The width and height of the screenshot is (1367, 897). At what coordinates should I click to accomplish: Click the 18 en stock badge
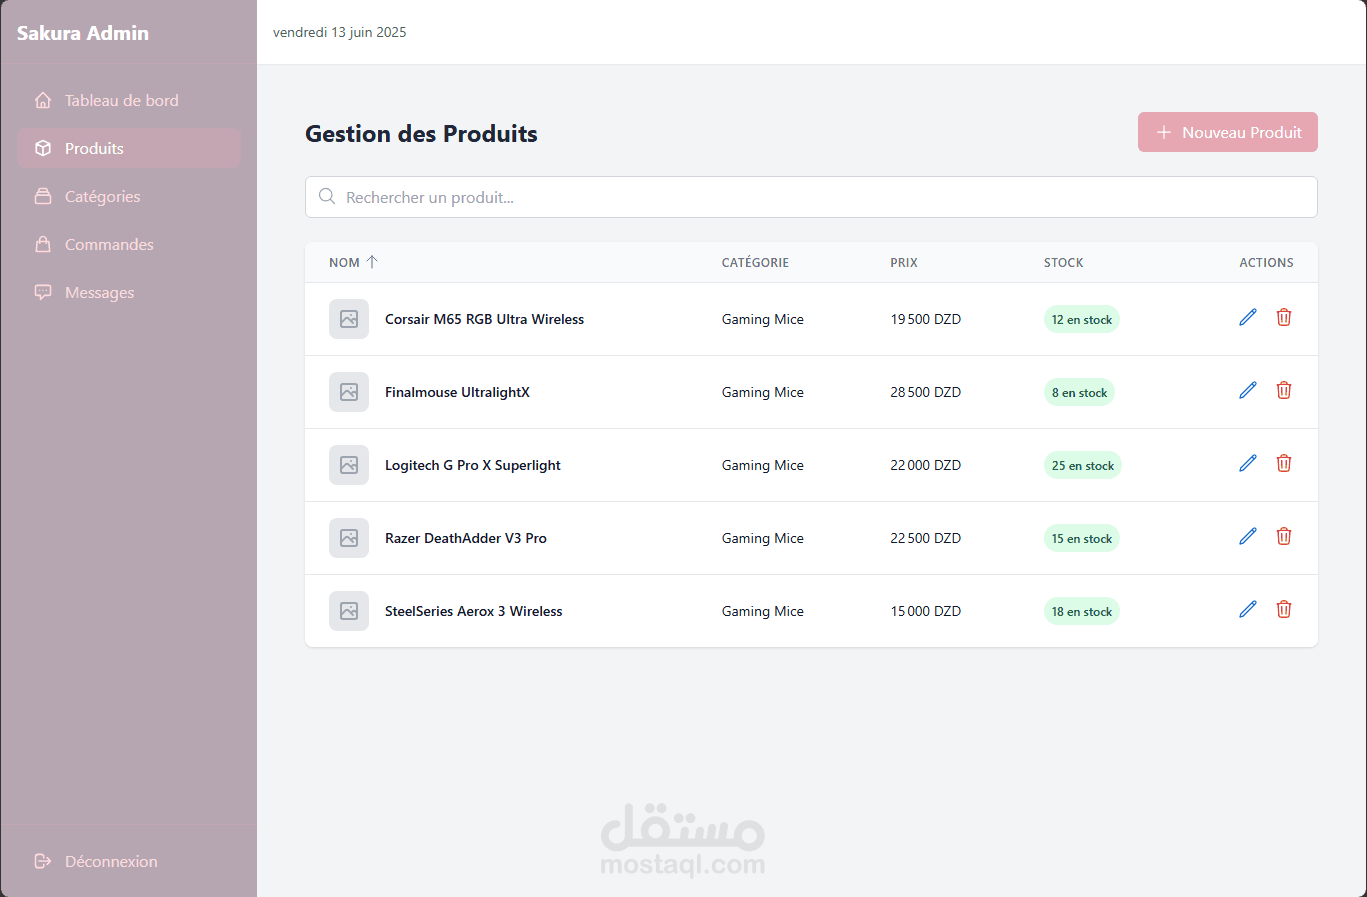1082,611
